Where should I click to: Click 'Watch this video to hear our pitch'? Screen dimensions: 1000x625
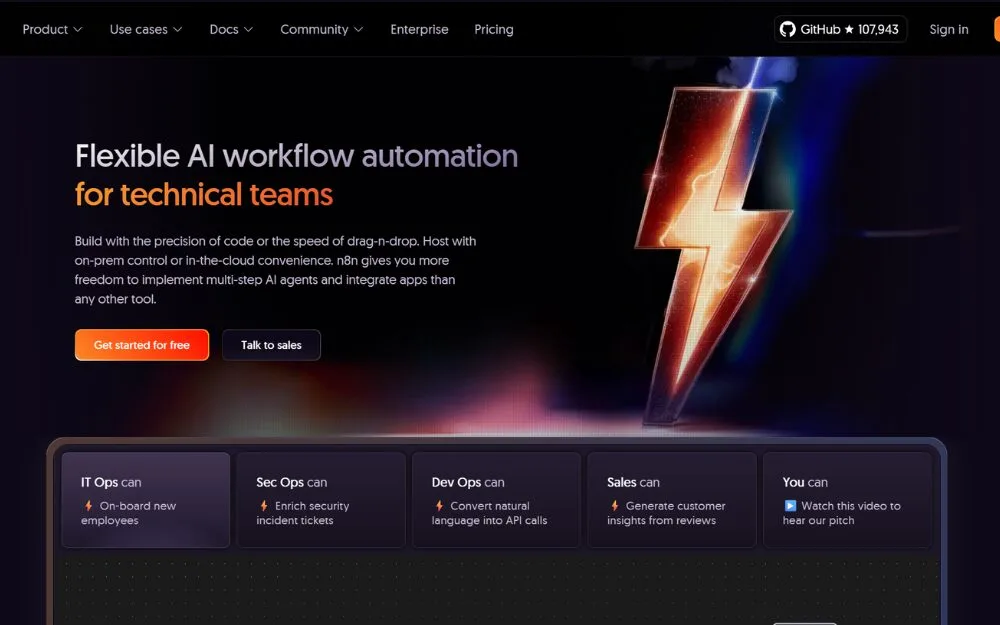click(842, 513)
